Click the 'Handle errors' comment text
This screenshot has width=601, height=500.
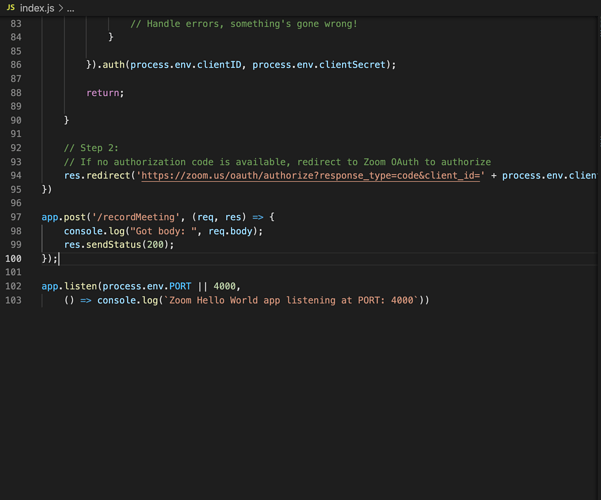[244, 24]
